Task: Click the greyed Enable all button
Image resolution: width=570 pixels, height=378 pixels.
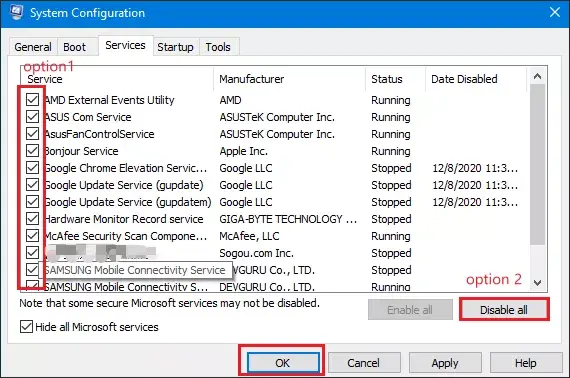Action: coord(410,310)
